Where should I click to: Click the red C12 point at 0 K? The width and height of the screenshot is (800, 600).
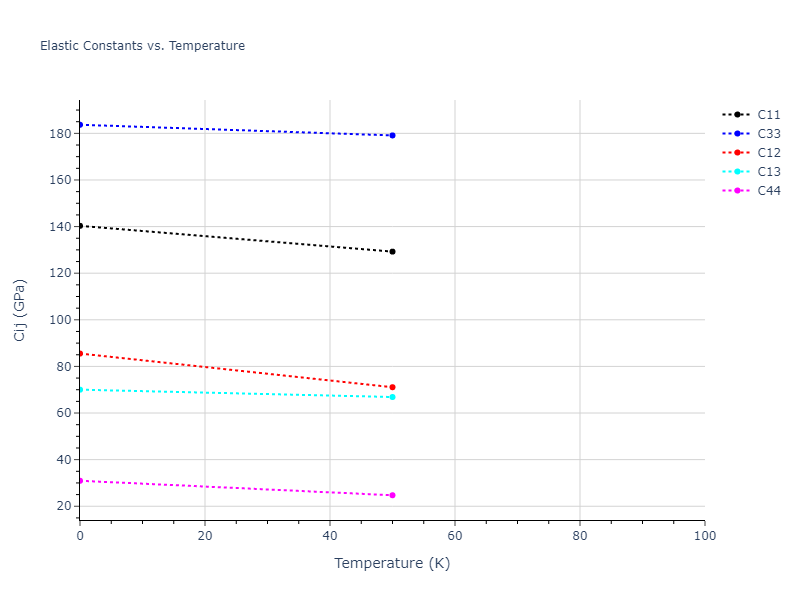[x=80, y=353]
